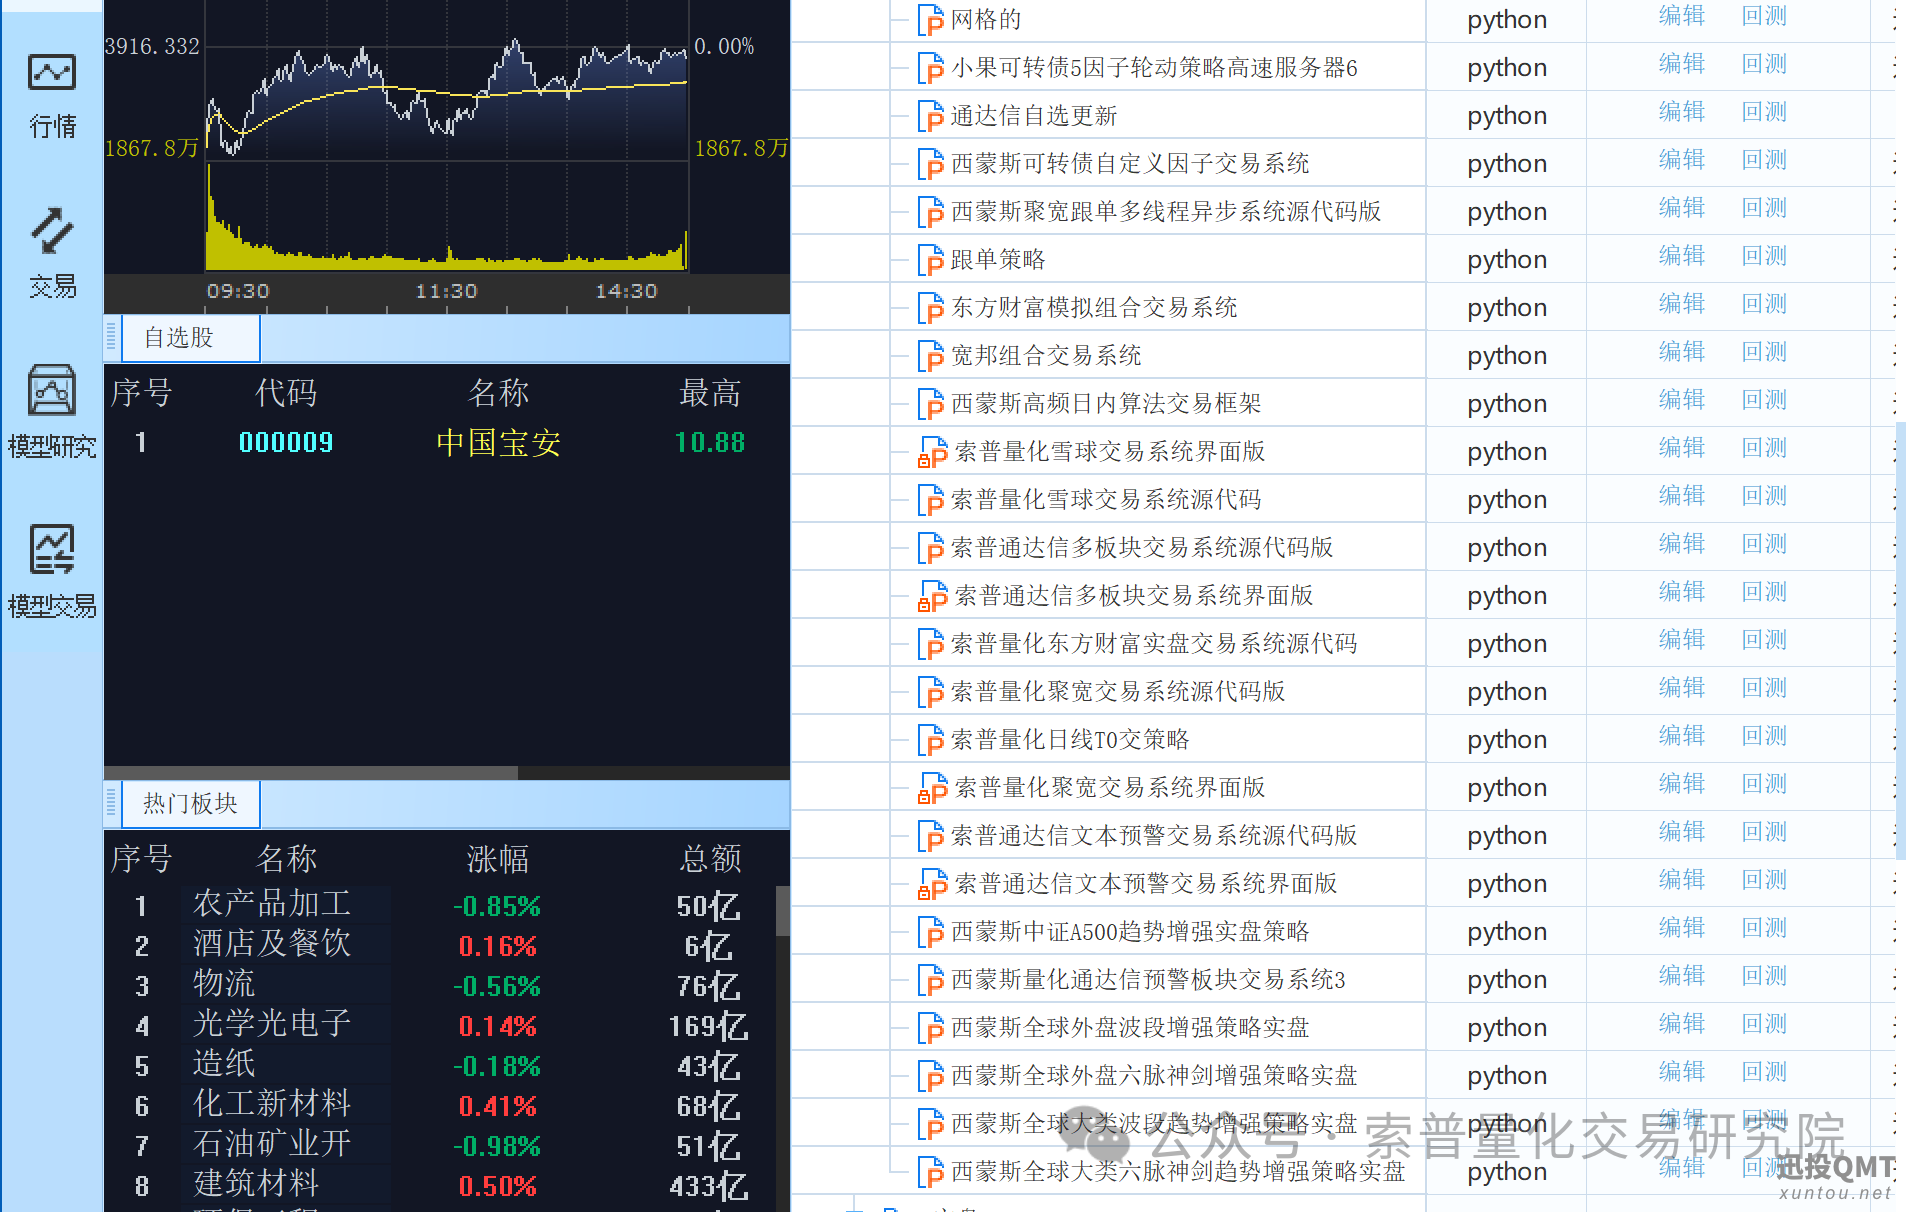Image resolution: width=1906 pixels, height=1212 pixels.
Task: Select the 热门板块 tab
Action: 190,804
